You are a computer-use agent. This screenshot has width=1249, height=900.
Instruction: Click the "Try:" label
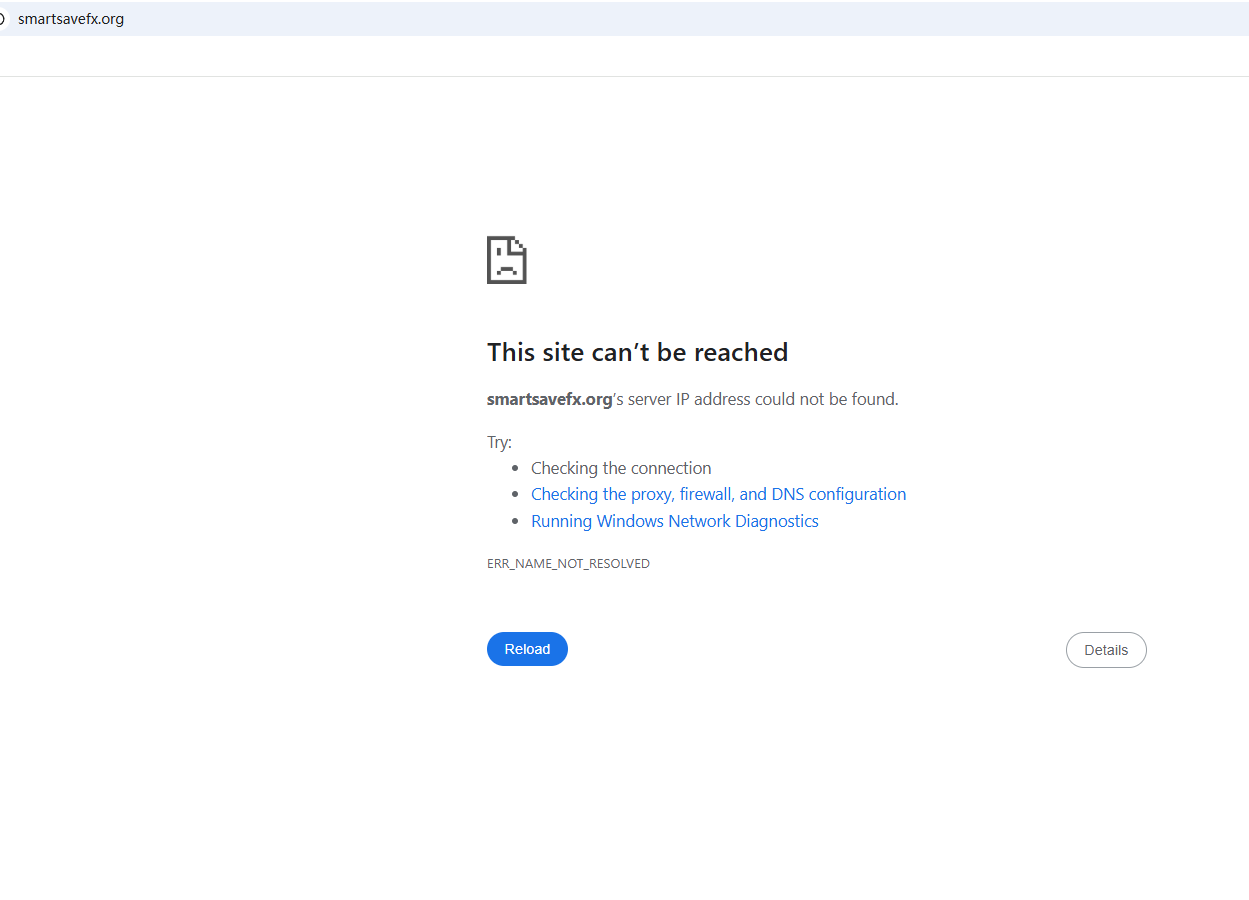pyautogui.click(x=499, y=442)
